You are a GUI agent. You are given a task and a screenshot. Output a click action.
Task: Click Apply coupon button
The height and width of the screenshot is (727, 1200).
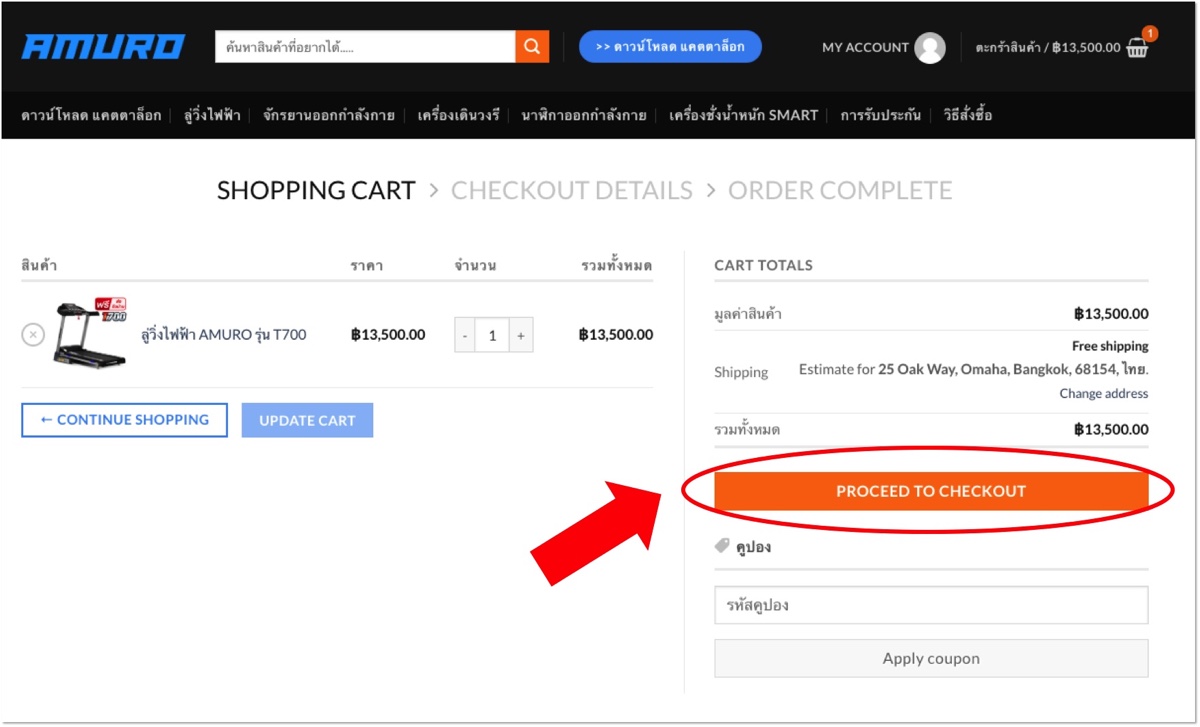(931, 659)
